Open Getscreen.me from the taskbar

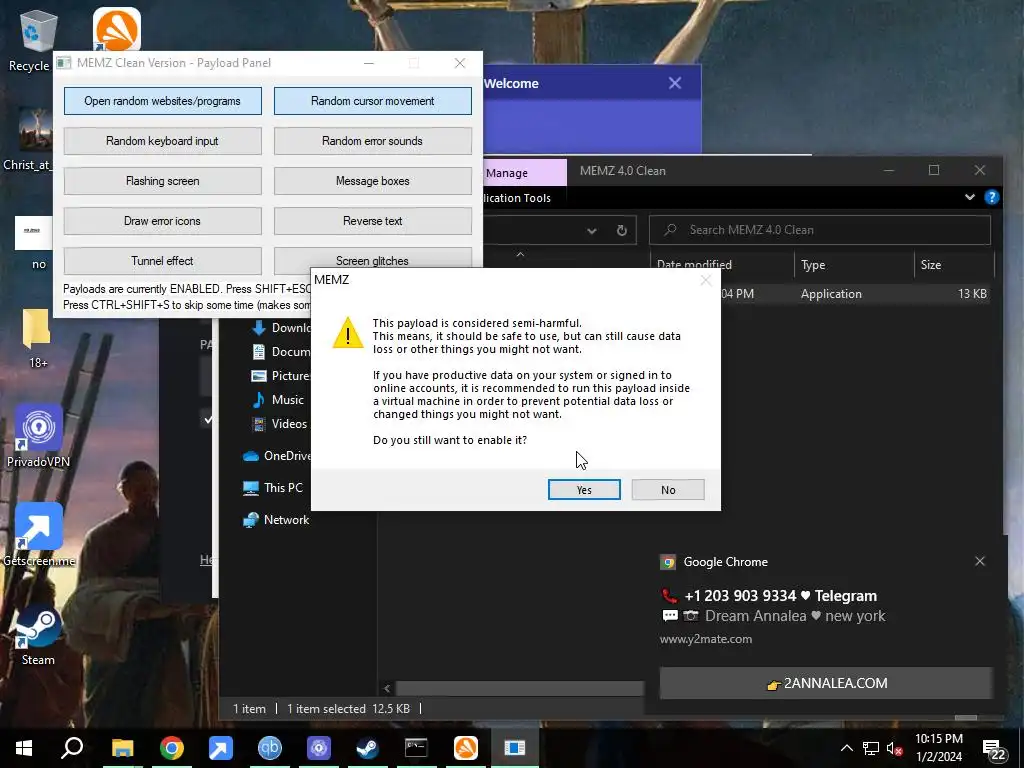[x=221, y=748]
